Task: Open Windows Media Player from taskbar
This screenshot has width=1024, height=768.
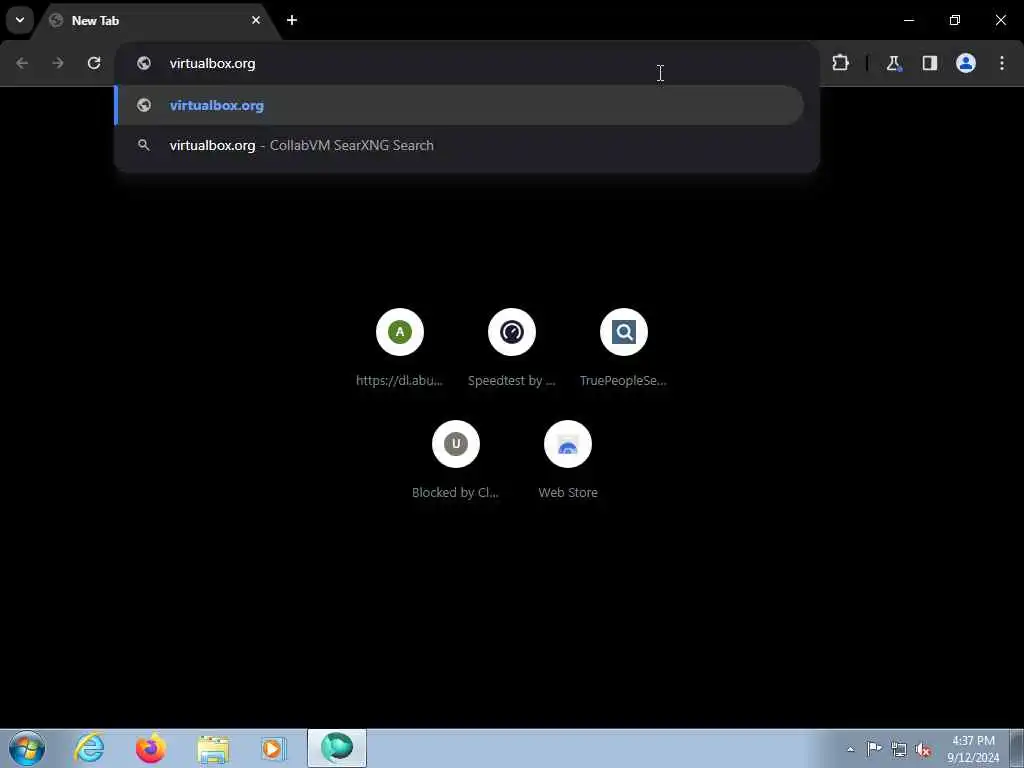Action: coord(273,748)
